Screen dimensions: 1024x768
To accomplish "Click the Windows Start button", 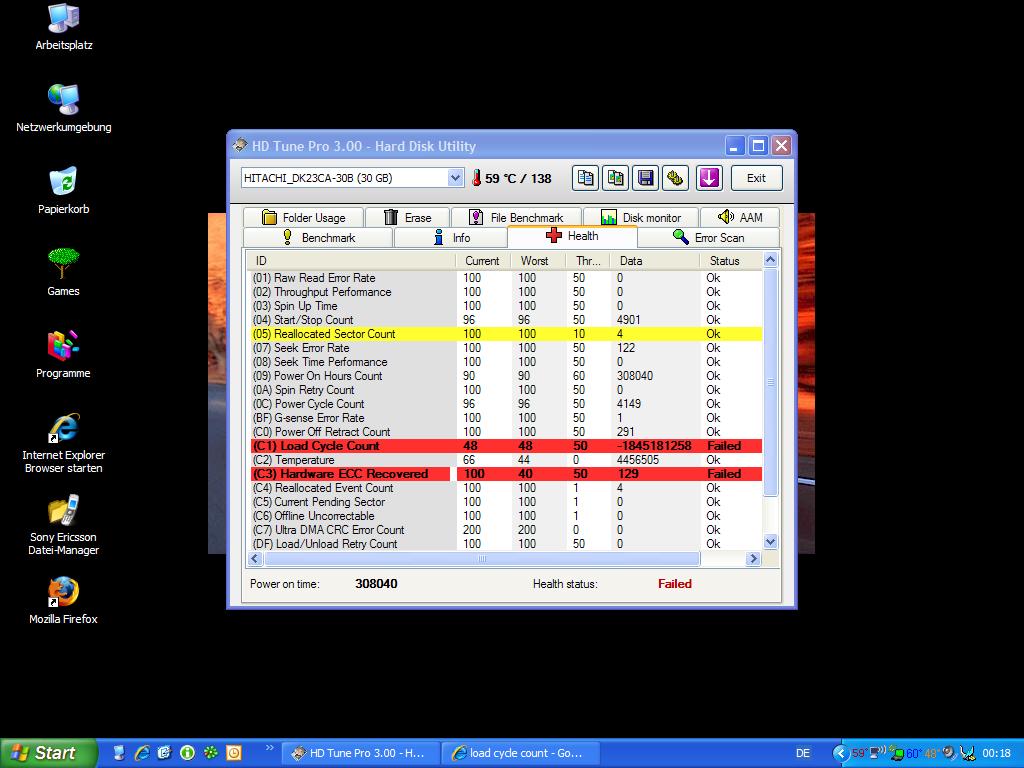I will (x=49, y=753).
